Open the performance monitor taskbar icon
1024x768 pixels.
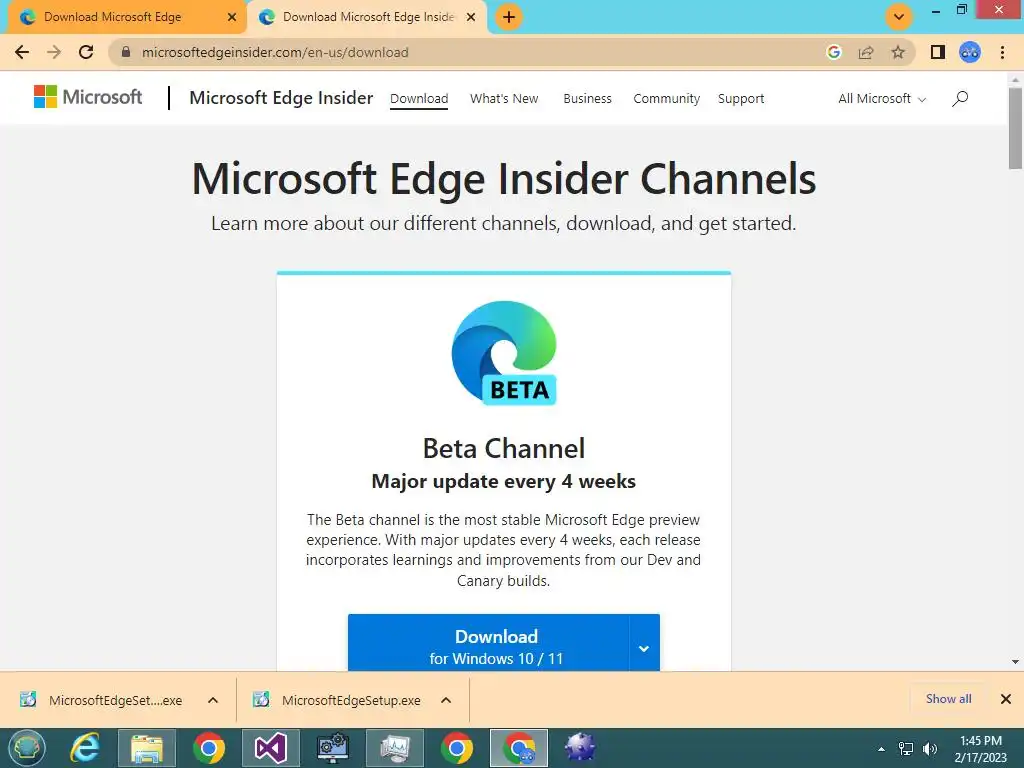point(395,748)
